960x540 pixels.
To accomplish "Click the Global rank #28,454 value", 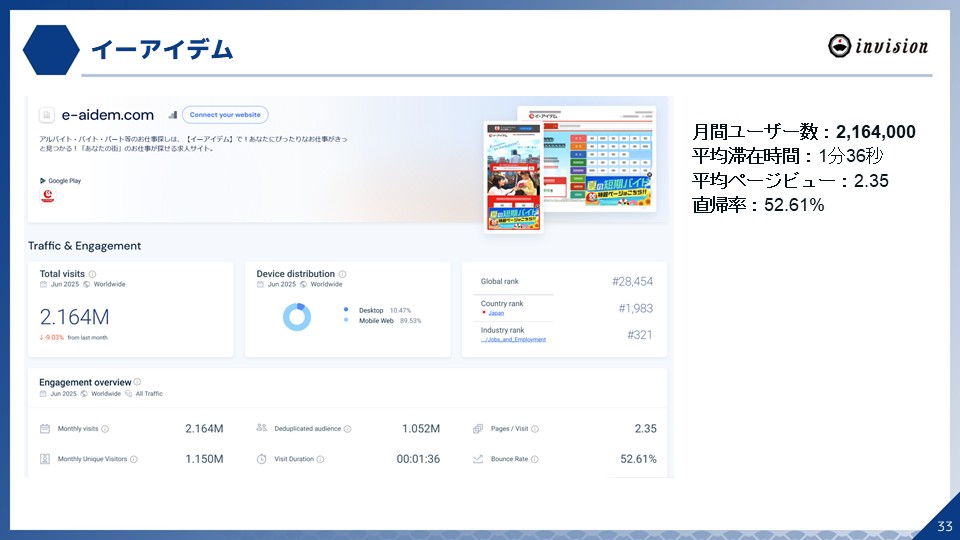I will [x=632, y=282].
